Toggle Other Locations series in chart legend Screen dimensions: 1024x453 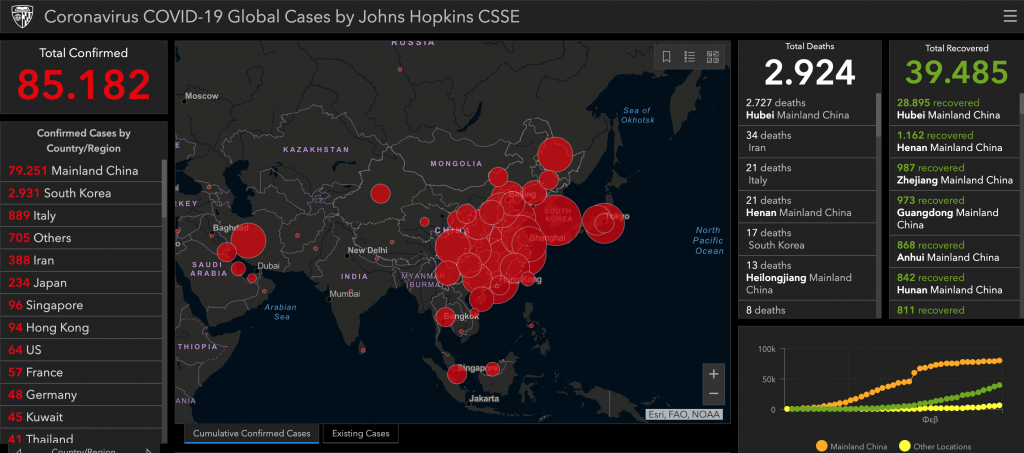tap(934, 446)
